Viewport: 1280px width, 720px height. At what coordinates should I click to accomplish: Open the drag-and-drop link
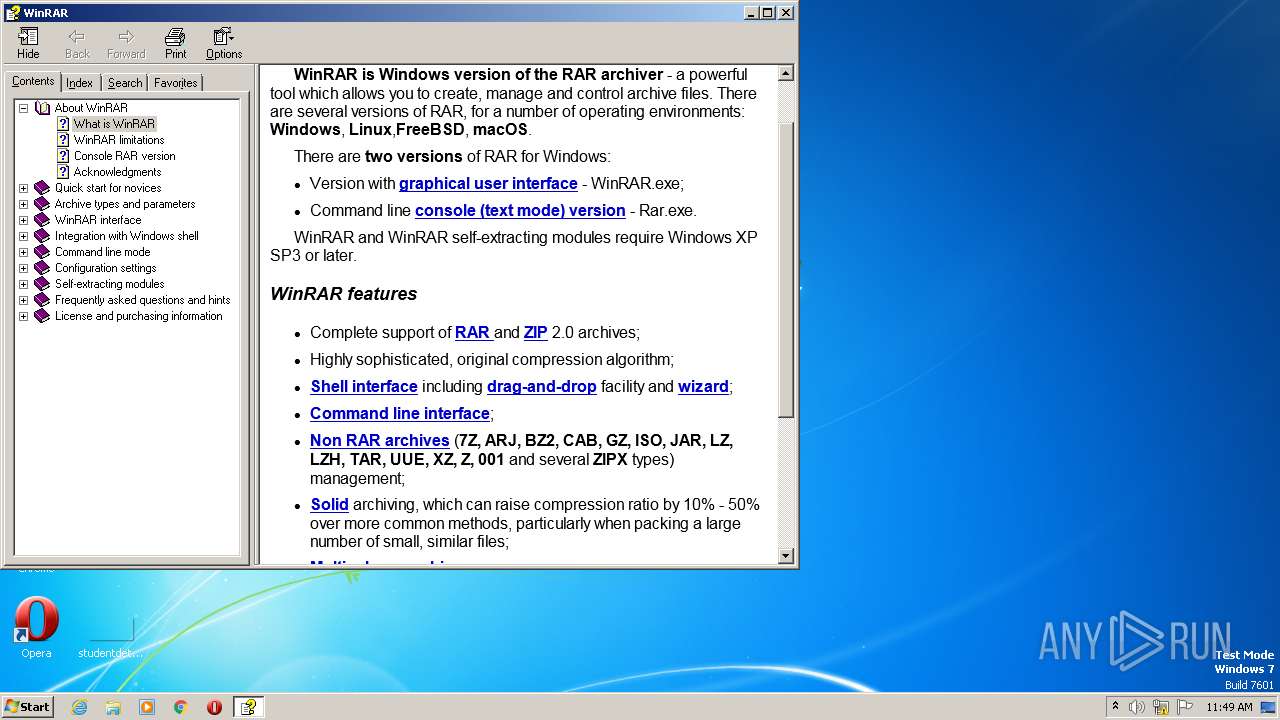tap(542, 387)
